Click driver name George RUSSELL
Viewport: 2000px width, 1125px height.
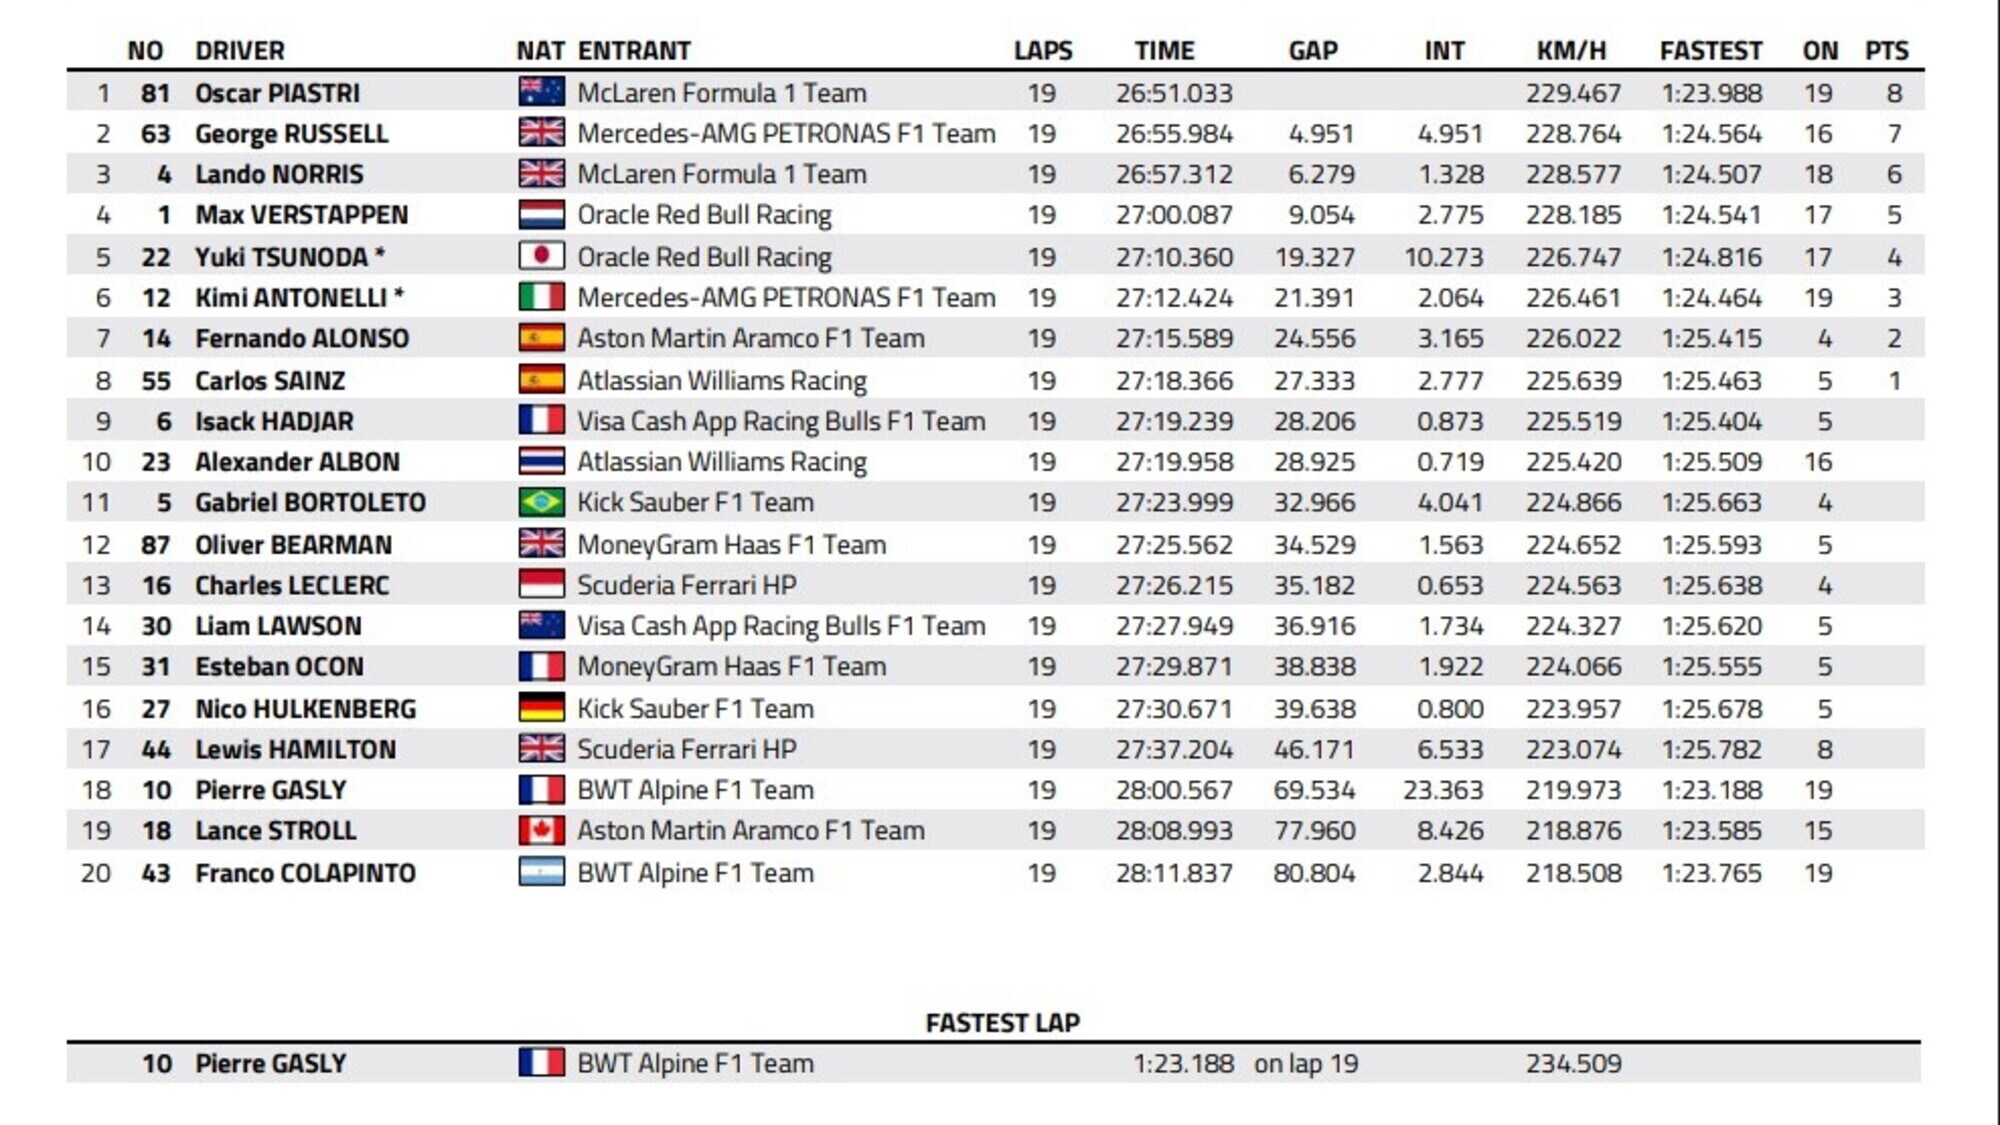(291, 133)
